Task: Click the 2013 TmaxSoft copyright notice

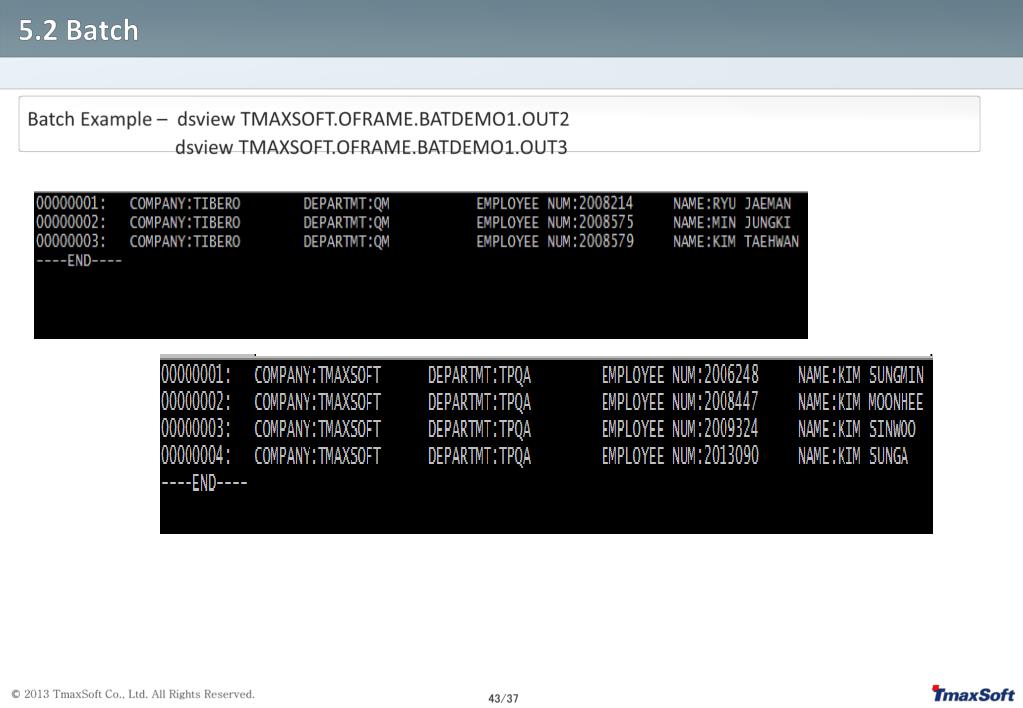Action: 133,694
